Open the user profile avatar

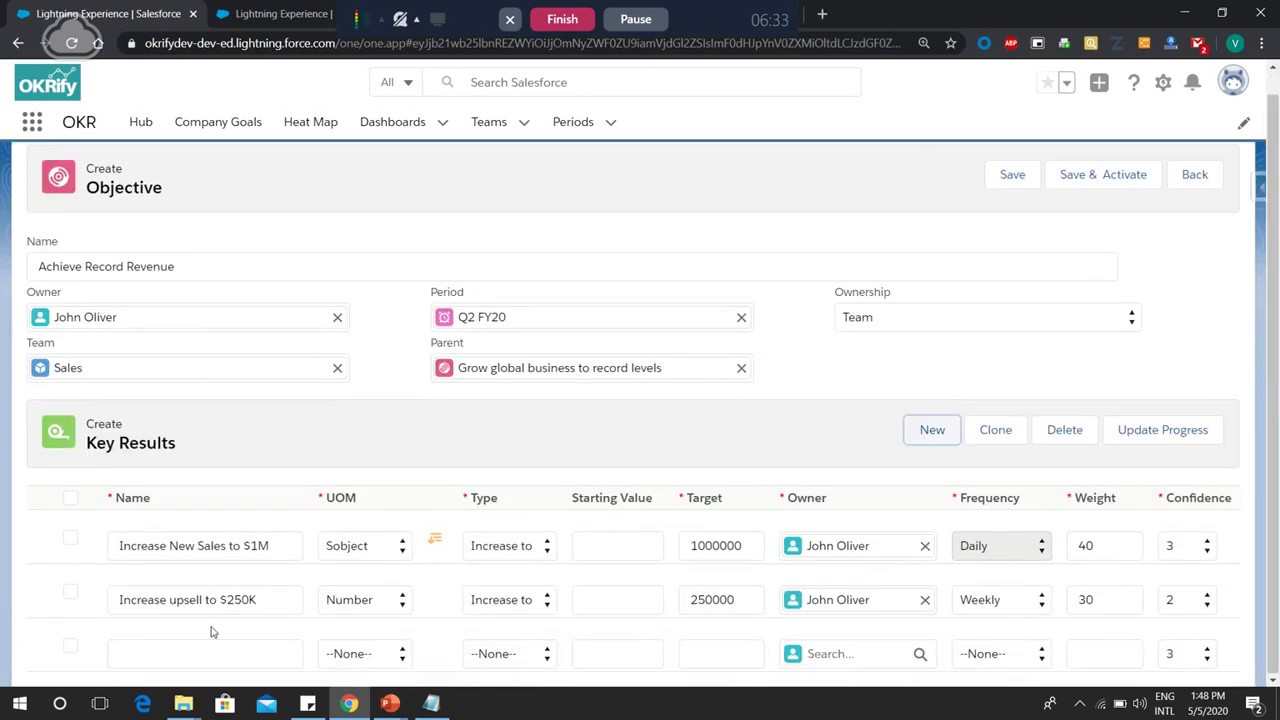pyautogui.click(x=1233, y=82)
